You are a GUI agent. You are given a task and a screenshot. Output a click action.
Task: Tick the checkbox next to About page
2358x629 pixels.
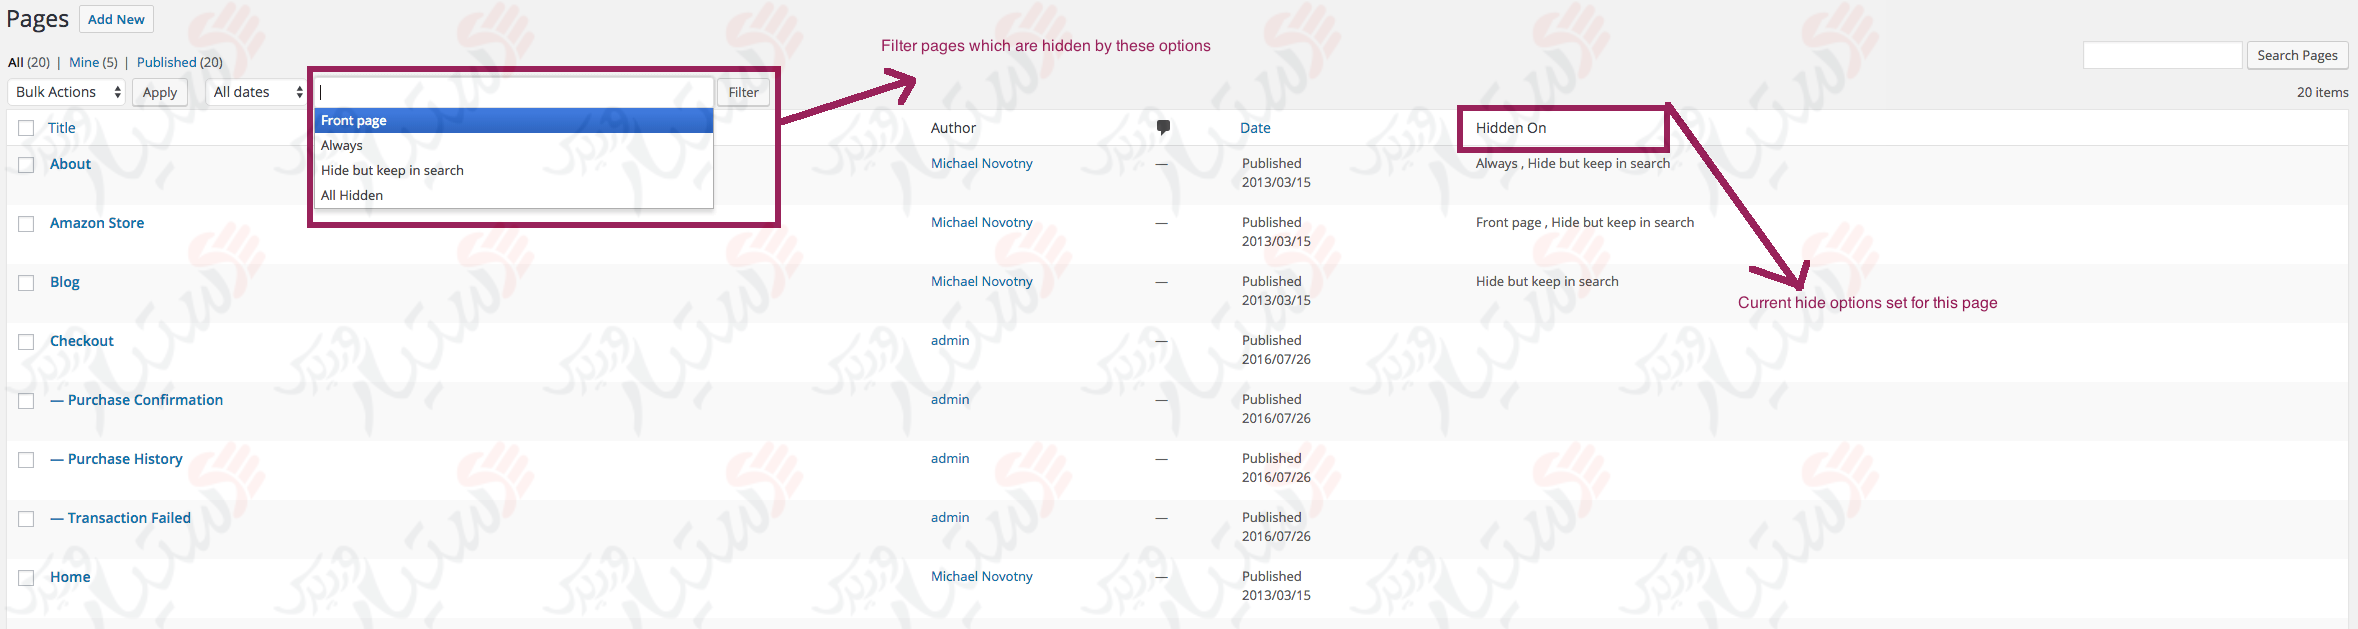pos(26,165)
